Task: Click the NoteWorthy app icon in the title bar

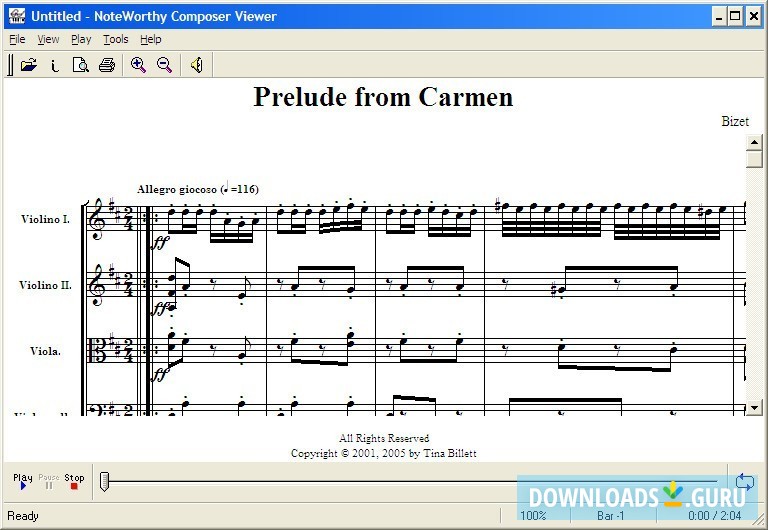Action: 17,16
